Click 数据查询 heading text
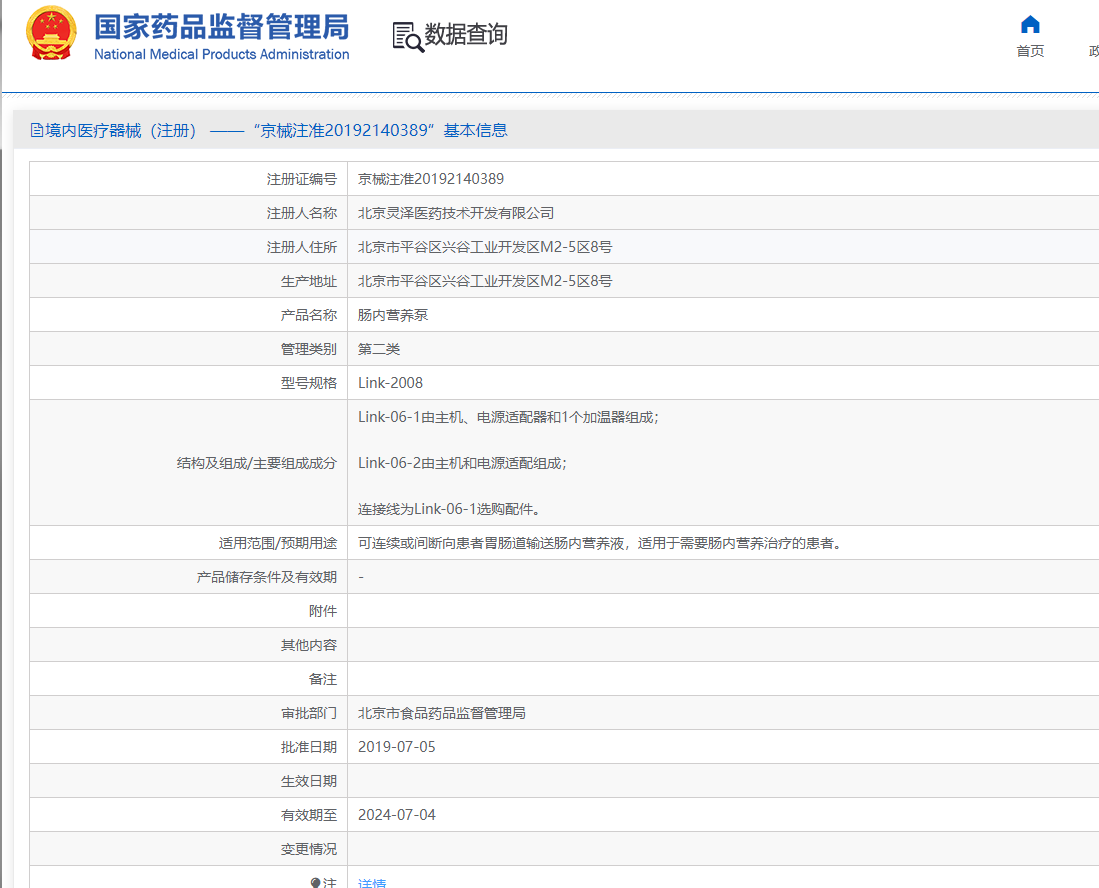The height and width of the screenshot is (888, 1099). pos(466,34)
